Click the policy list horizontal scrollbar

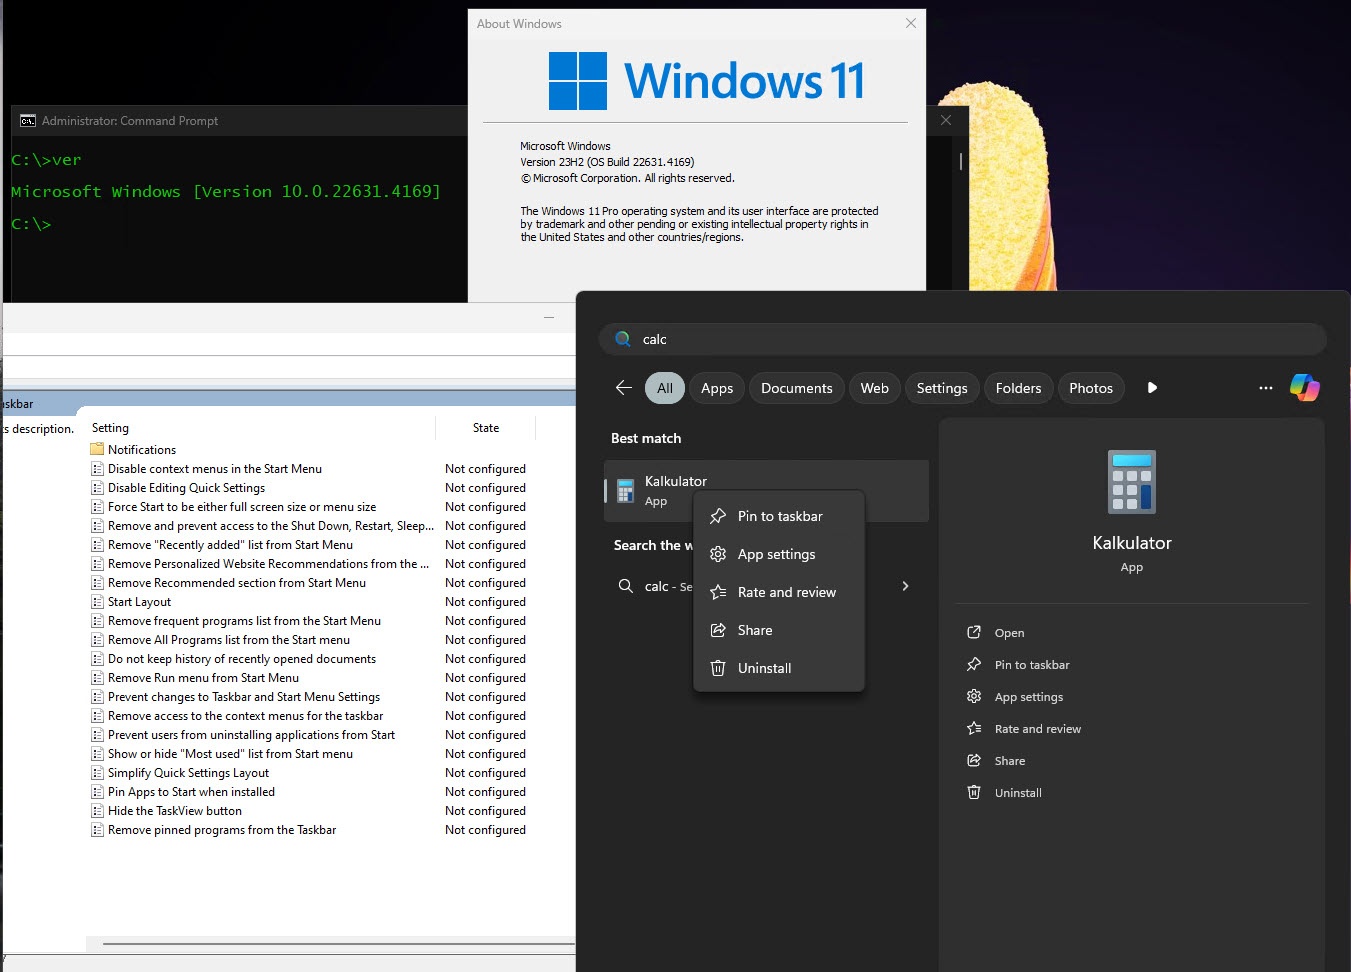pyautogui.click(x=338, y=943)
